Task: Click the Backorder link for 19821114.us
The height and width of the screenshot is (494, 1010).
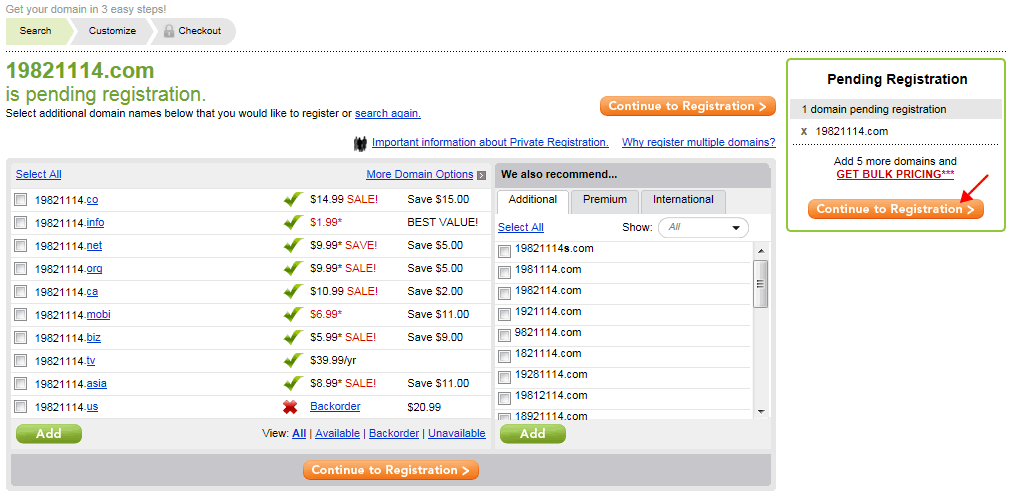Action: (335, 406)
